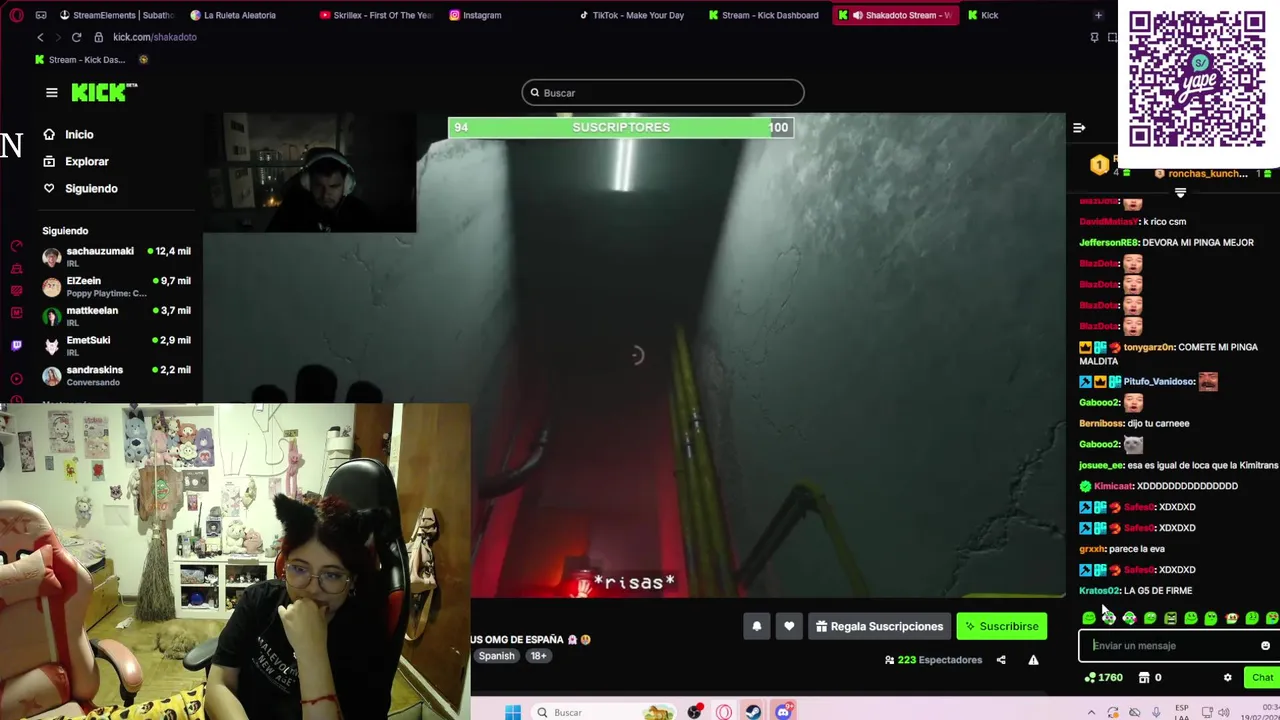Click Regala Suscripciones button

tap(879, 627)
